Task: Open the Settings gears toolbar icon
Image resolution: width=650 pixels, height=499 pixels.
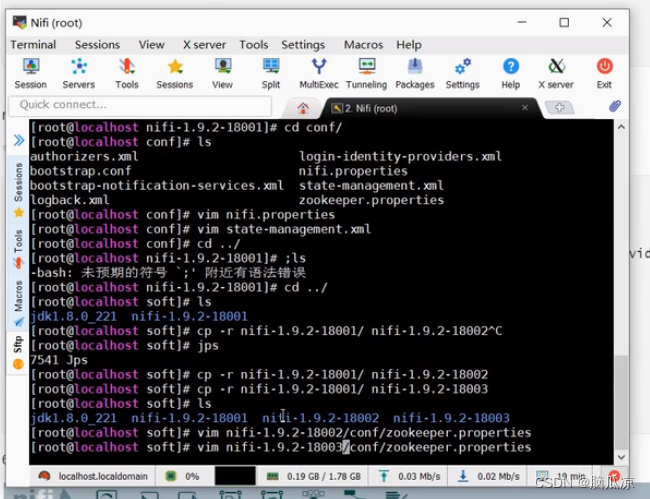Action: (463, 74)
